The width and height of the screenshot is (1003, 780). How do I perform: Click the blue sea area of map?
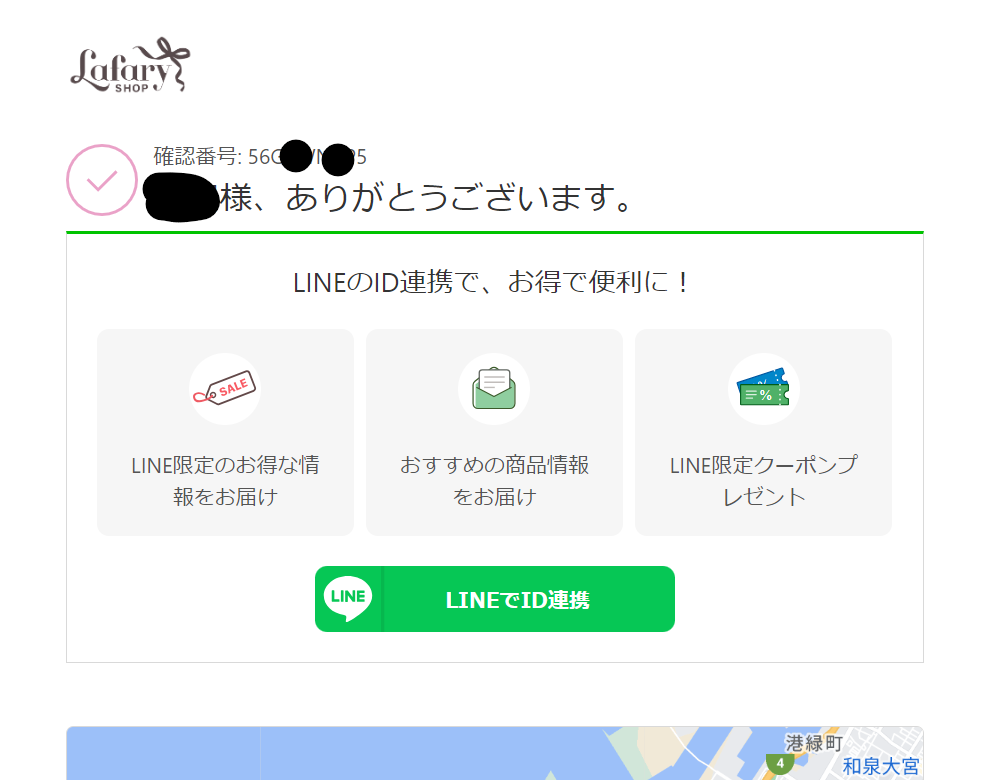click(x=333, y=754)
